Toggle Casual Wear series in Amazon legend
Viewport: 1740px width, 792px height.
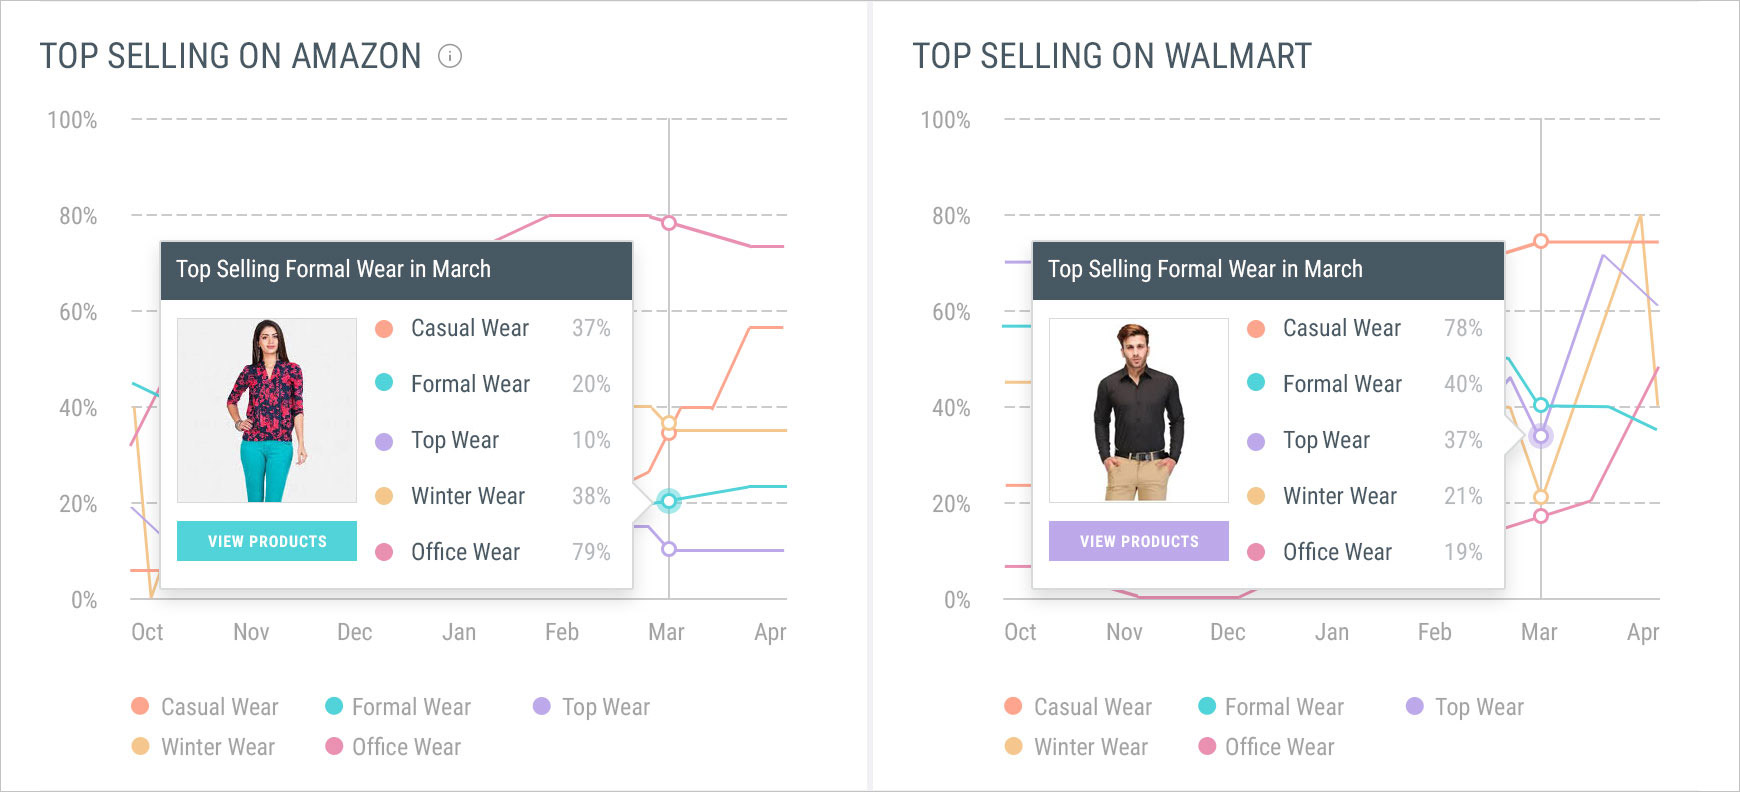205,707
